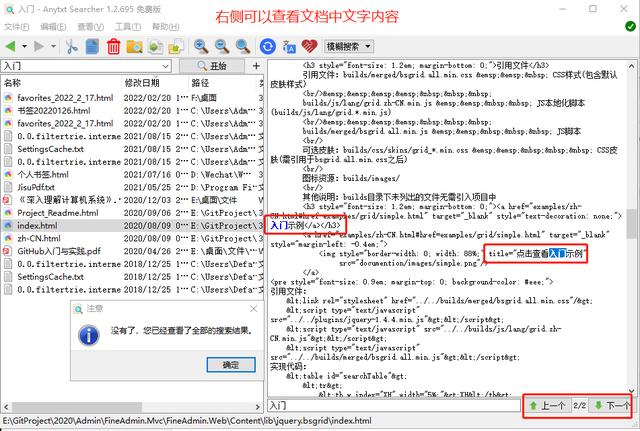Close the 注意 dialog with its X
The height and width of the screenshot is (431, 640).
click(x=253, y=309)
